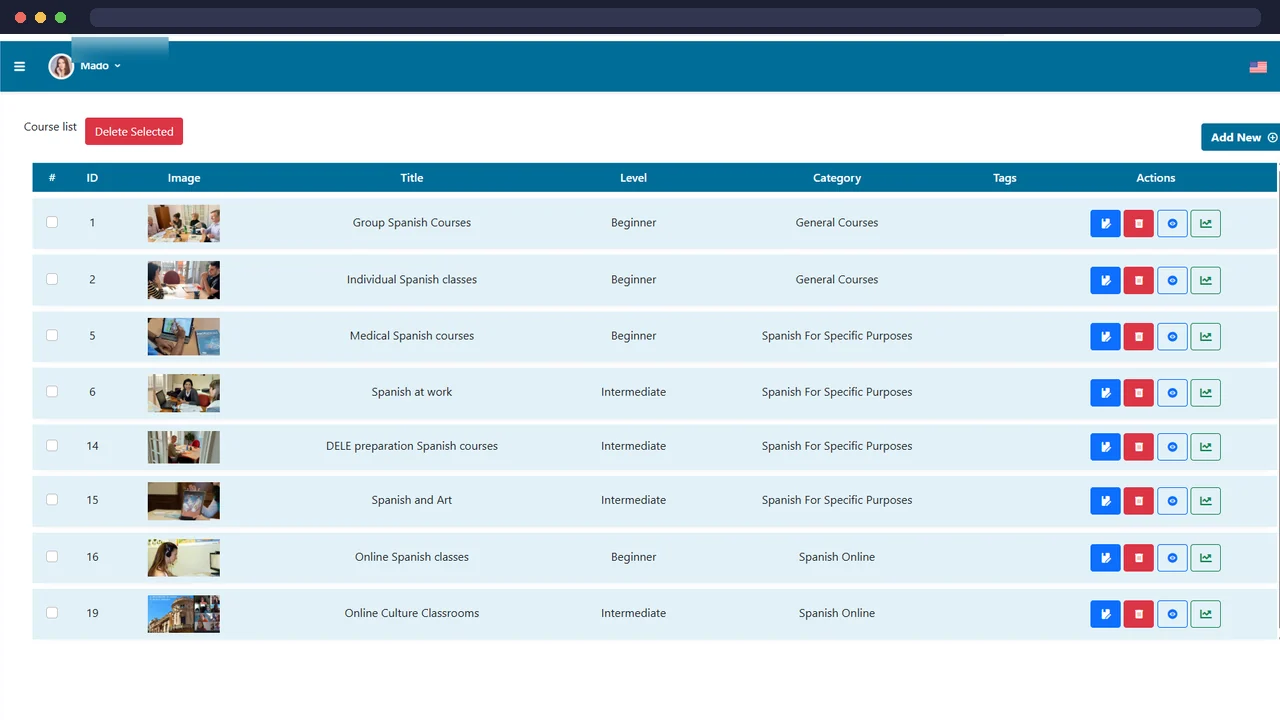The image size is (1280, 720).
Task: Delete DELE preparation Spanish courses
Action: pyautogui.click(x=1138, y=447)
